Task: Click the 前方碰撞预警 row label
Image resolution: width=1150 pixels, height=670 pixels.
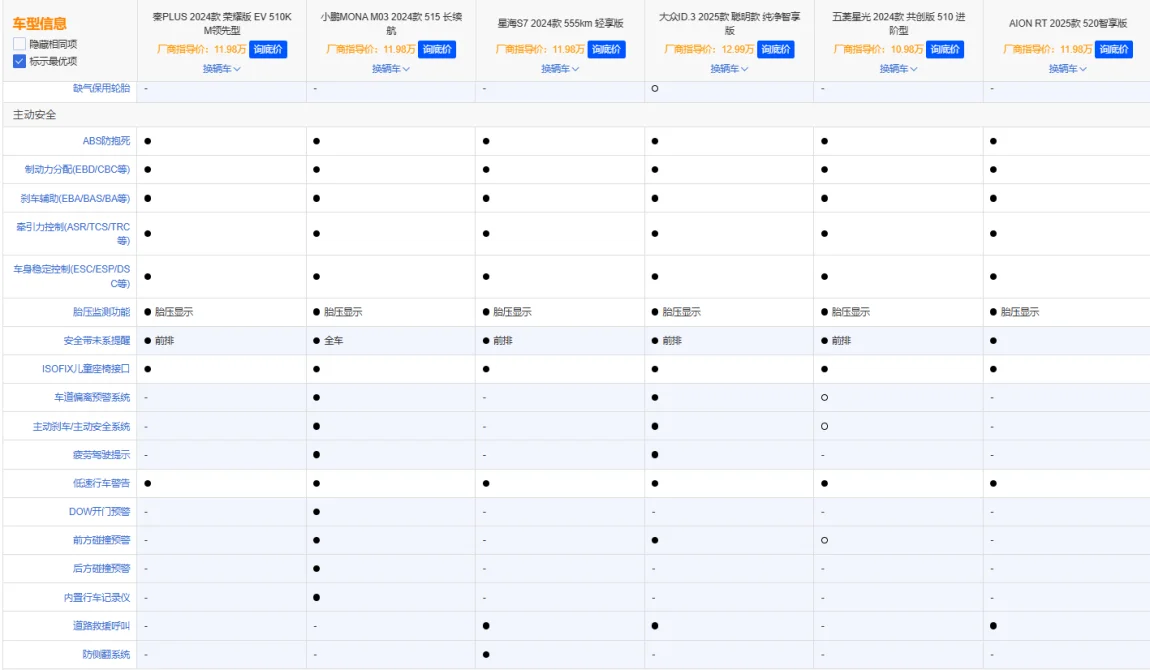Action: click(101, 540)
